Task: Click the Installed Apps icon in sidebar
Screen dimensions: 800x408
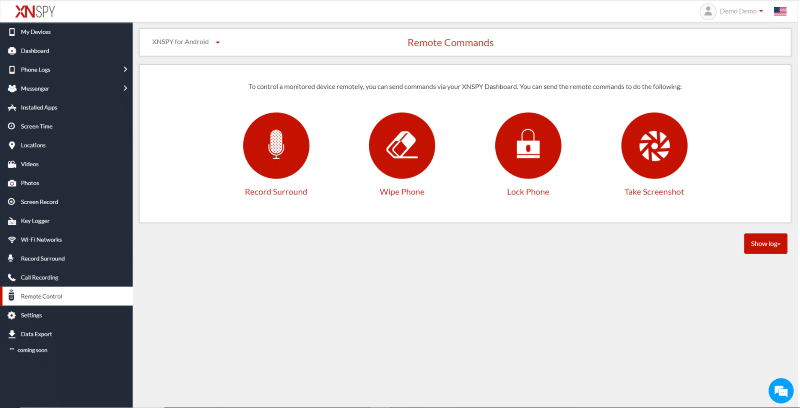Action: point(12,108)
